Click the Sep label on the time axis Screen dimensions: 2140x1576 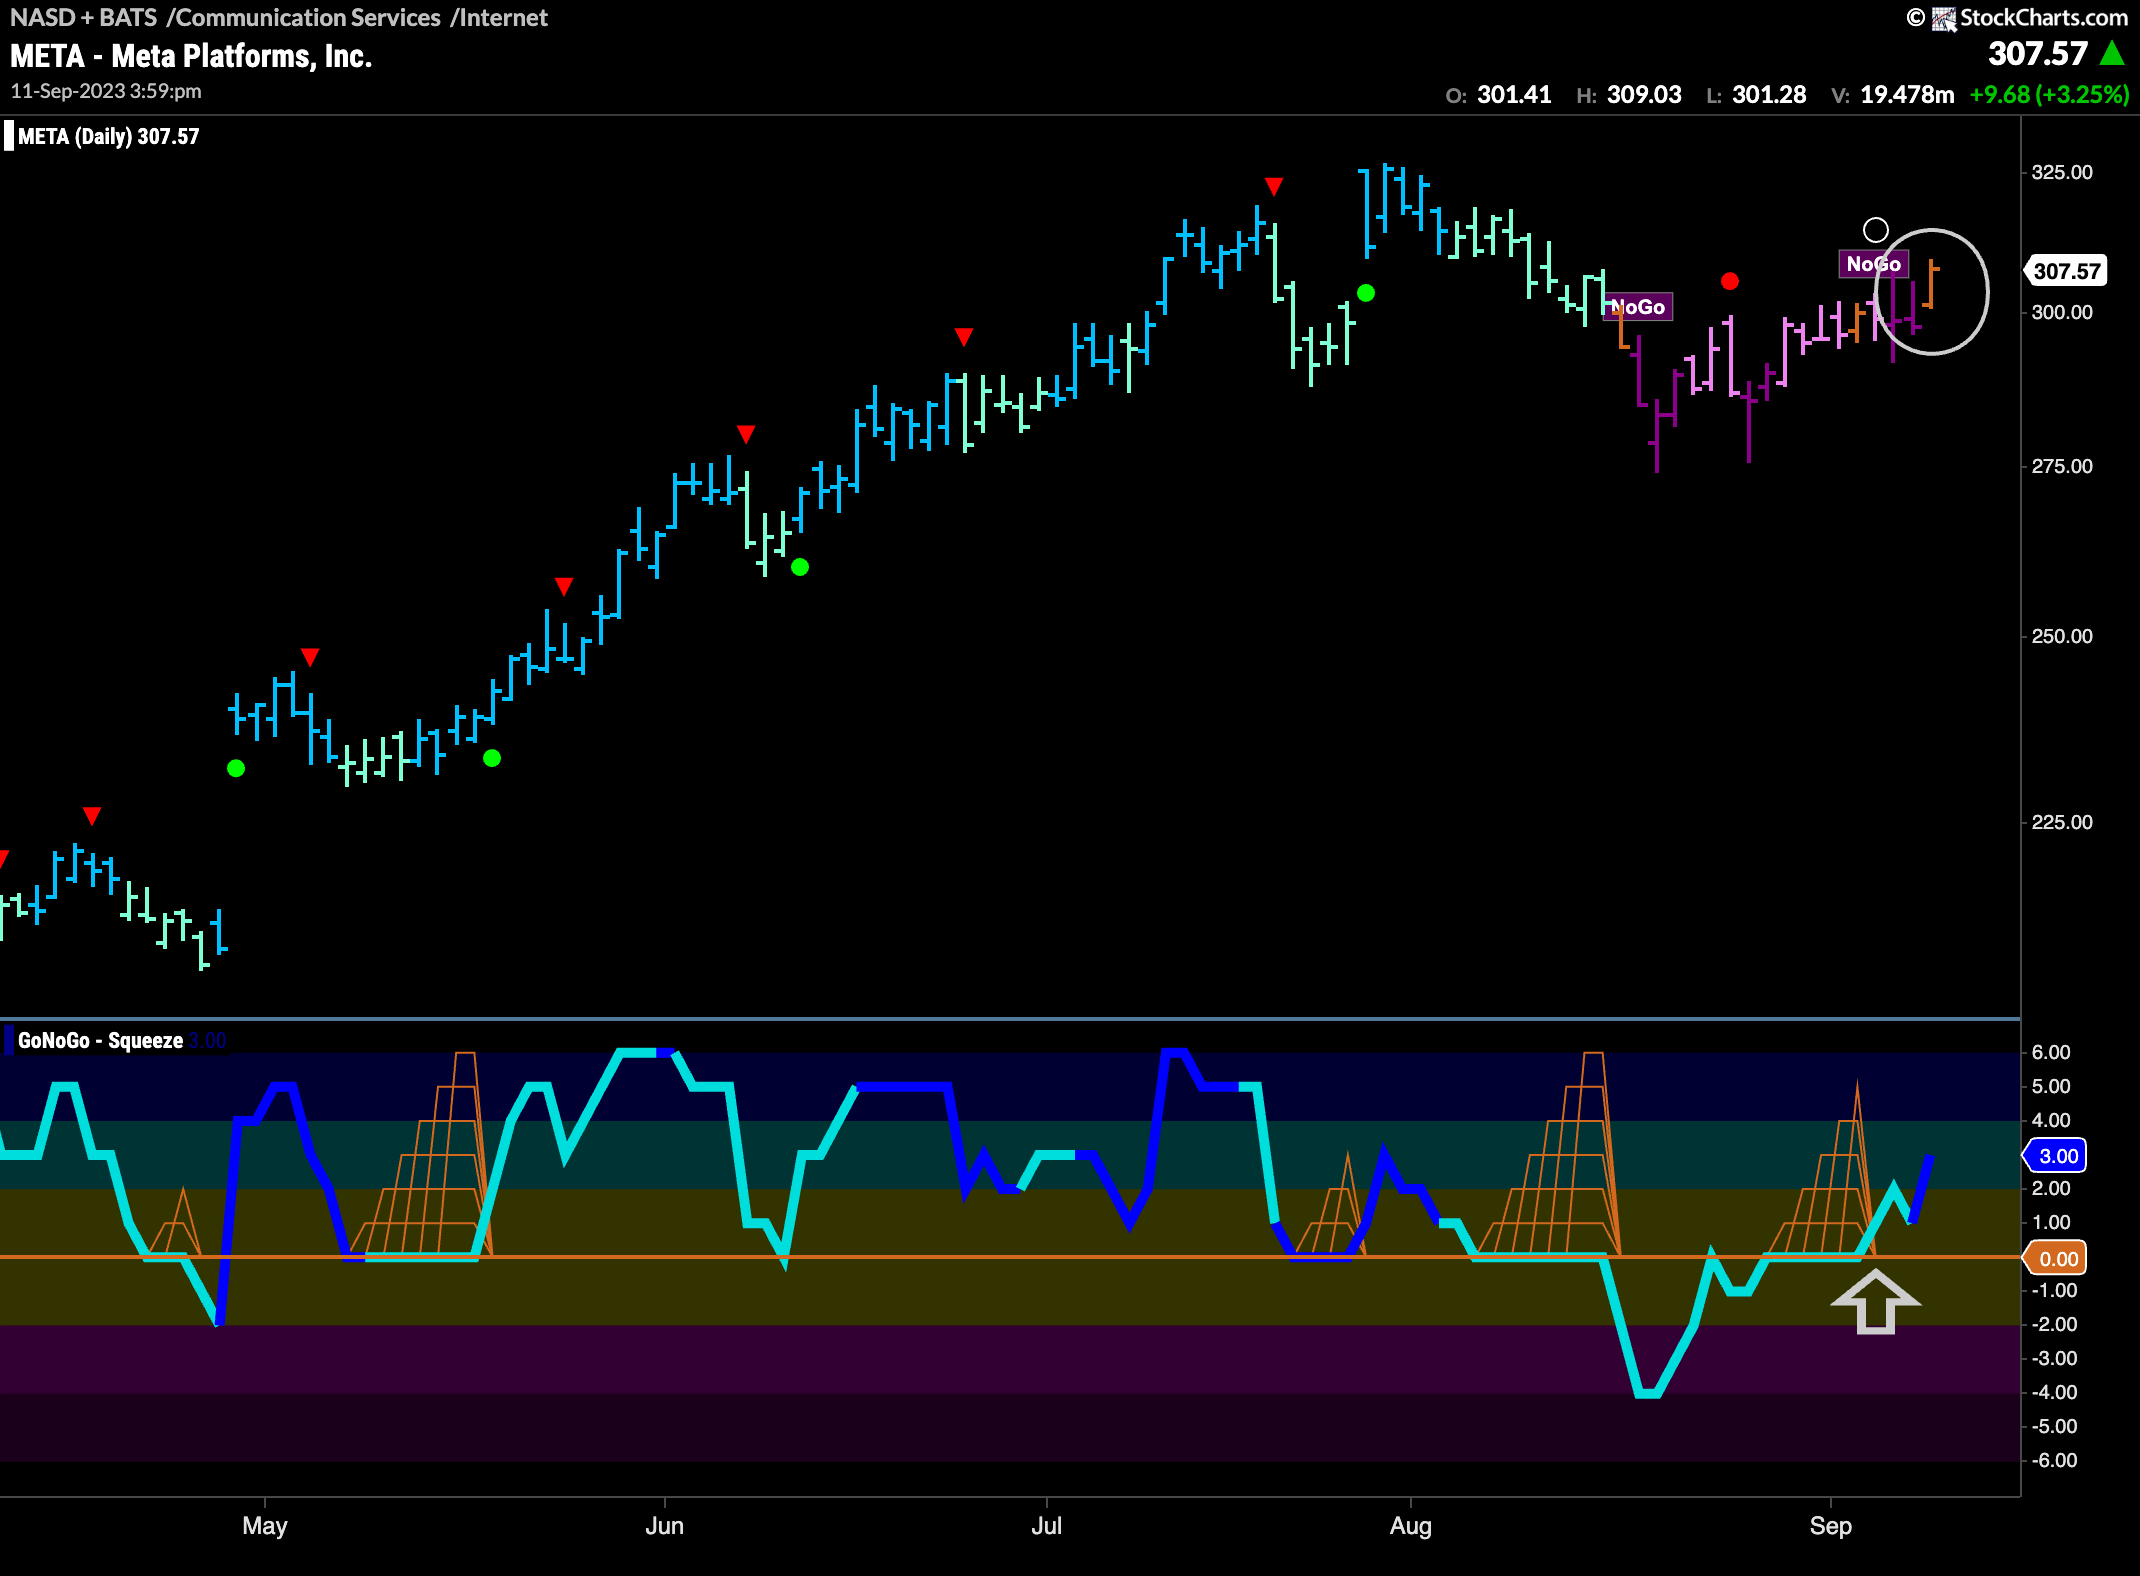(x=1831, y=1526)
